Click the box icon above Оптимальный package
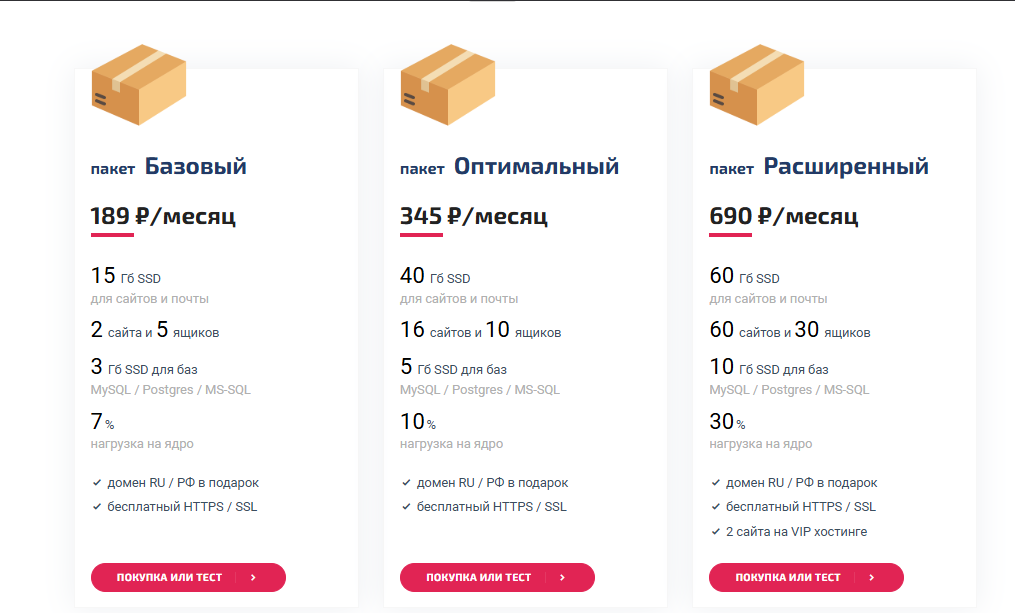This screenshot has width=1015, height=613. pos(448,85)
